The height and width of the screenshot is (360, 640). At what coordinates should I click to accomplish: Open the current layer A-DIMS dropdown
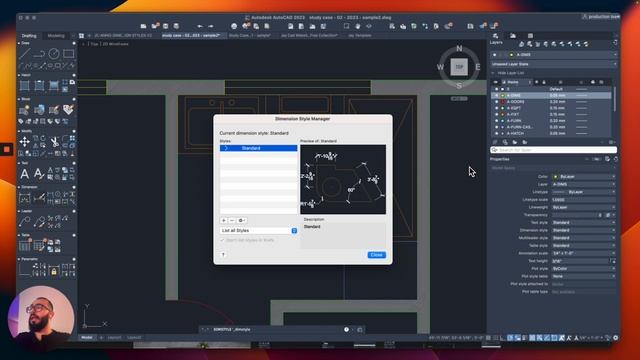coord(554,55)
